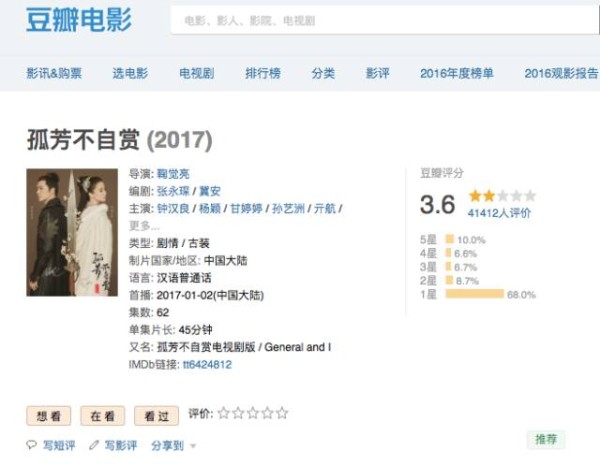Mark the show as 在看
Screen dimensions: 600x465
click(103, 414)
